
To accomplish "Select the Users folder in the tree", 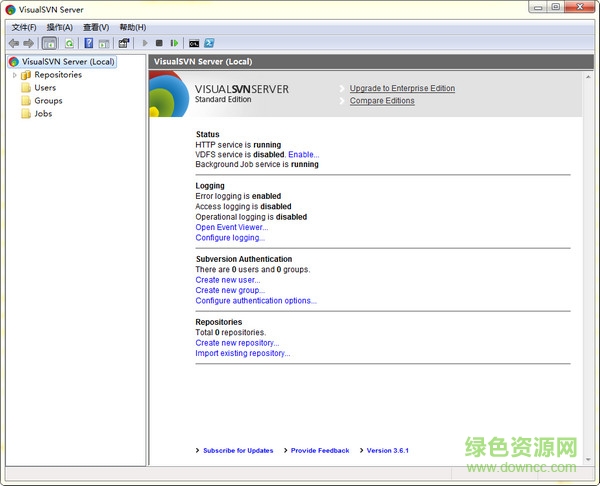I will pos(45,88).
